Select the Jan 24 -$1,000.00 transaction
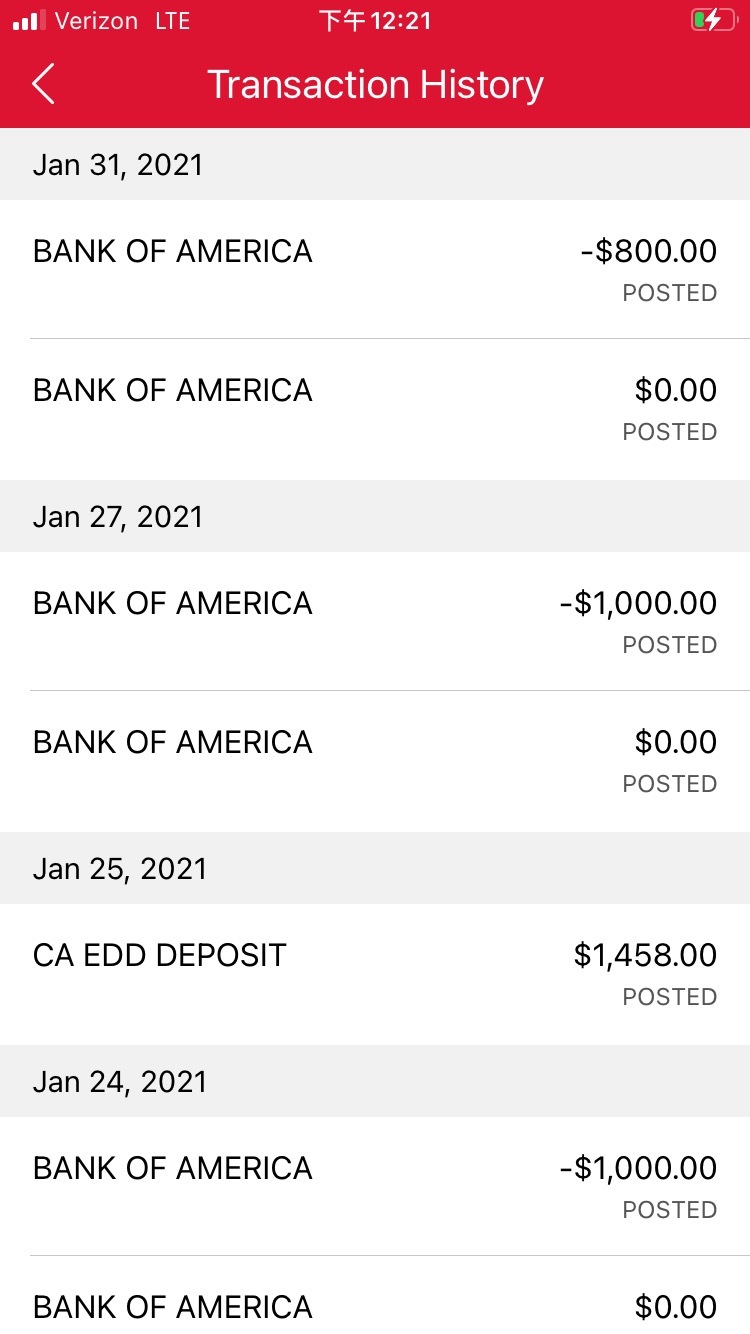750x1334 pixels. [375, 1185]
